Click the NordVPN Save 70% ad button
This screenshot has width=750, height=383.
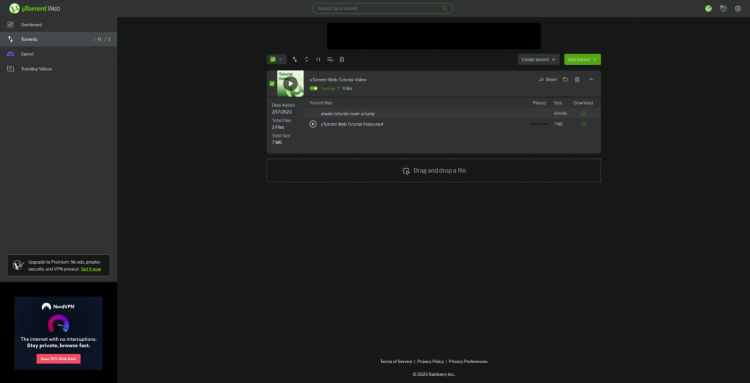point(58,359)
